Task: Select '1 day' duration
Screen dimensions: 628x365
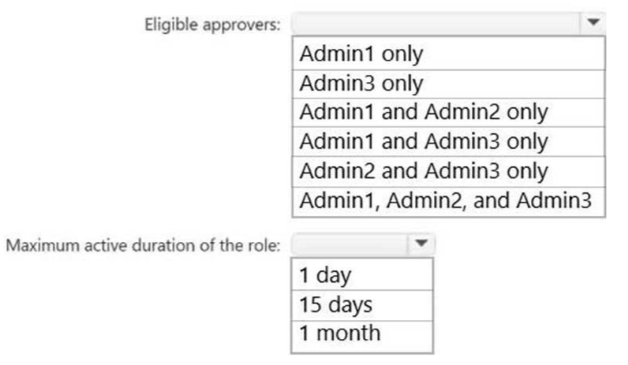Action: click(362, 275)
